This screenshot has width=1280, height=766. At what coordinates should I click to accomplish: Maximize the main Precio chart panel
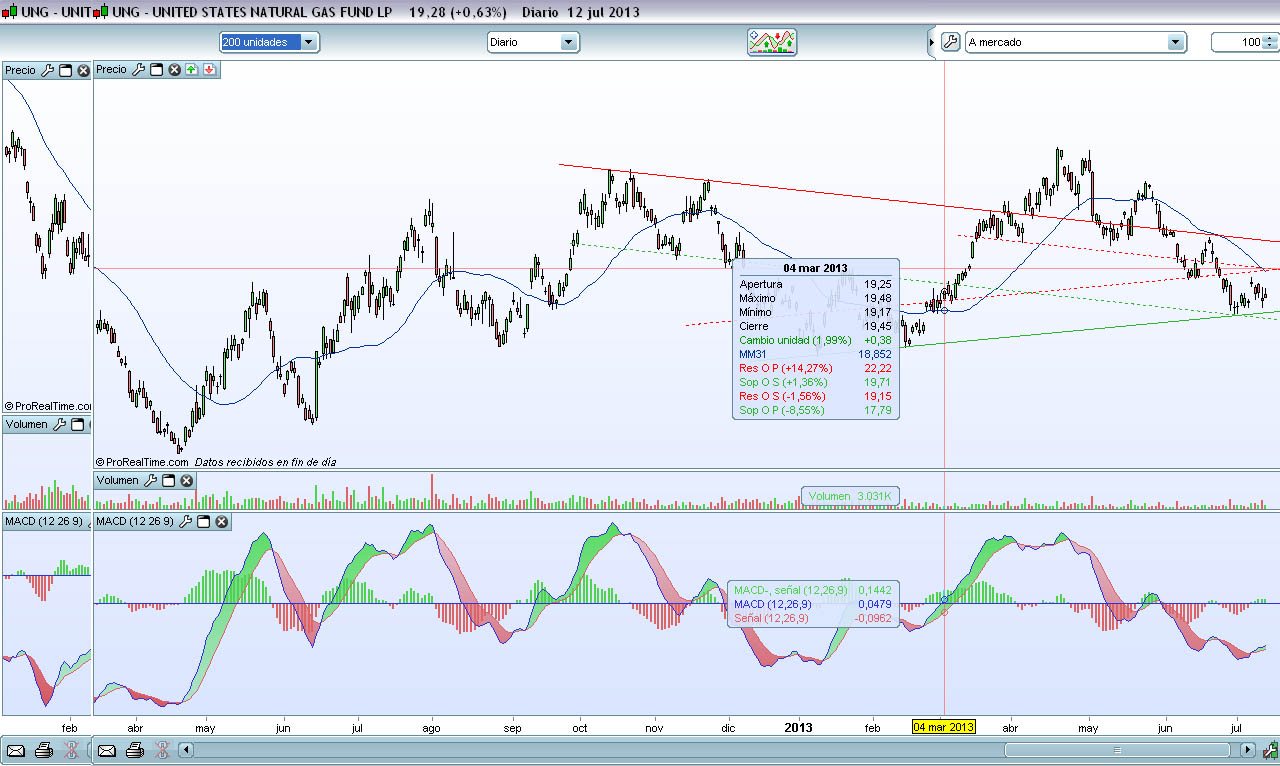tap(157, 70)
